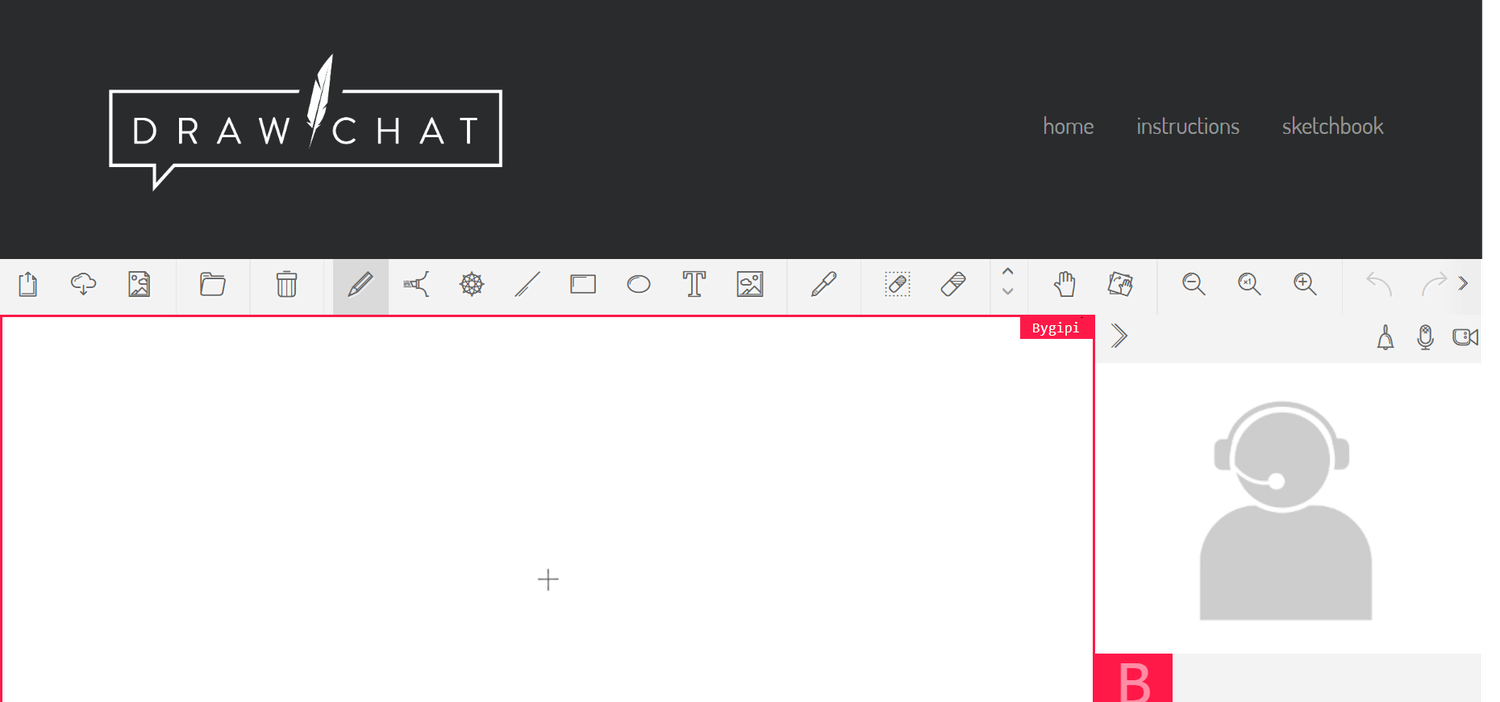The width and height of the screenshot is (1500, 702).
Task: Click the right arrow to reveal more tools
Action: (1463, 283)
